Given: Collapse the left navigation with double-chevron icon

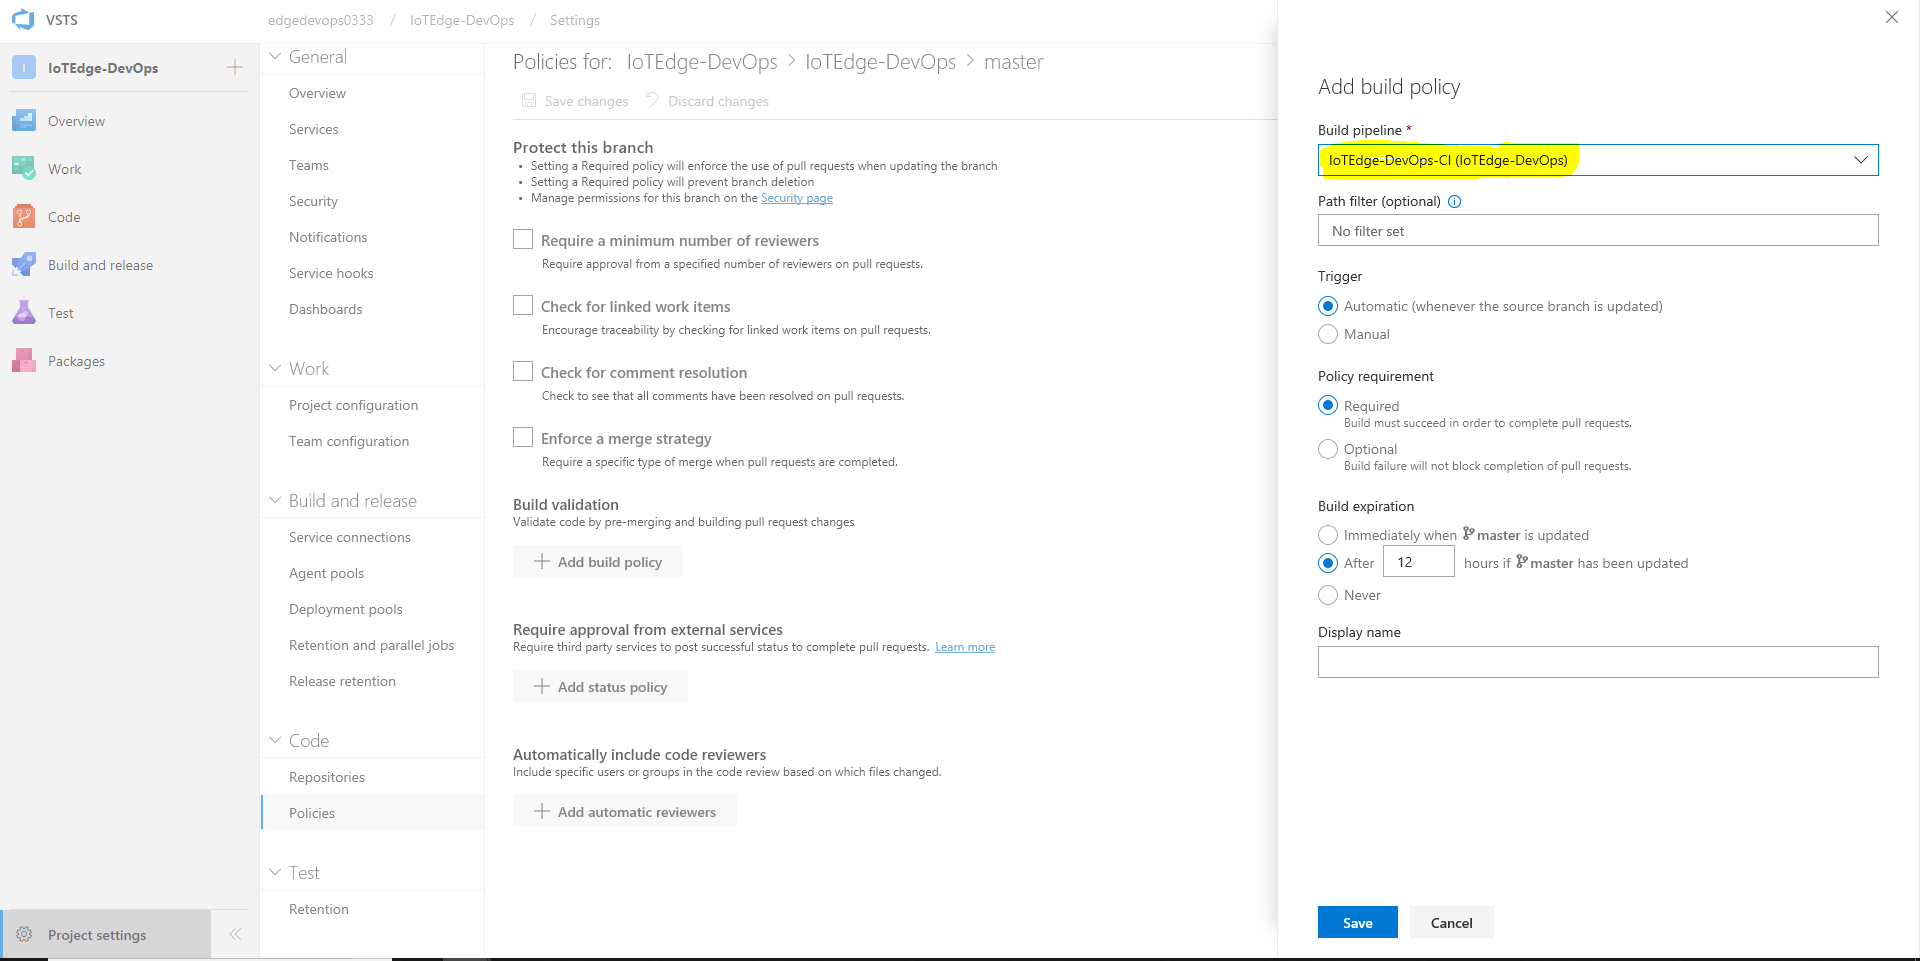Looking at the screenshot, I should coord(235,934).
